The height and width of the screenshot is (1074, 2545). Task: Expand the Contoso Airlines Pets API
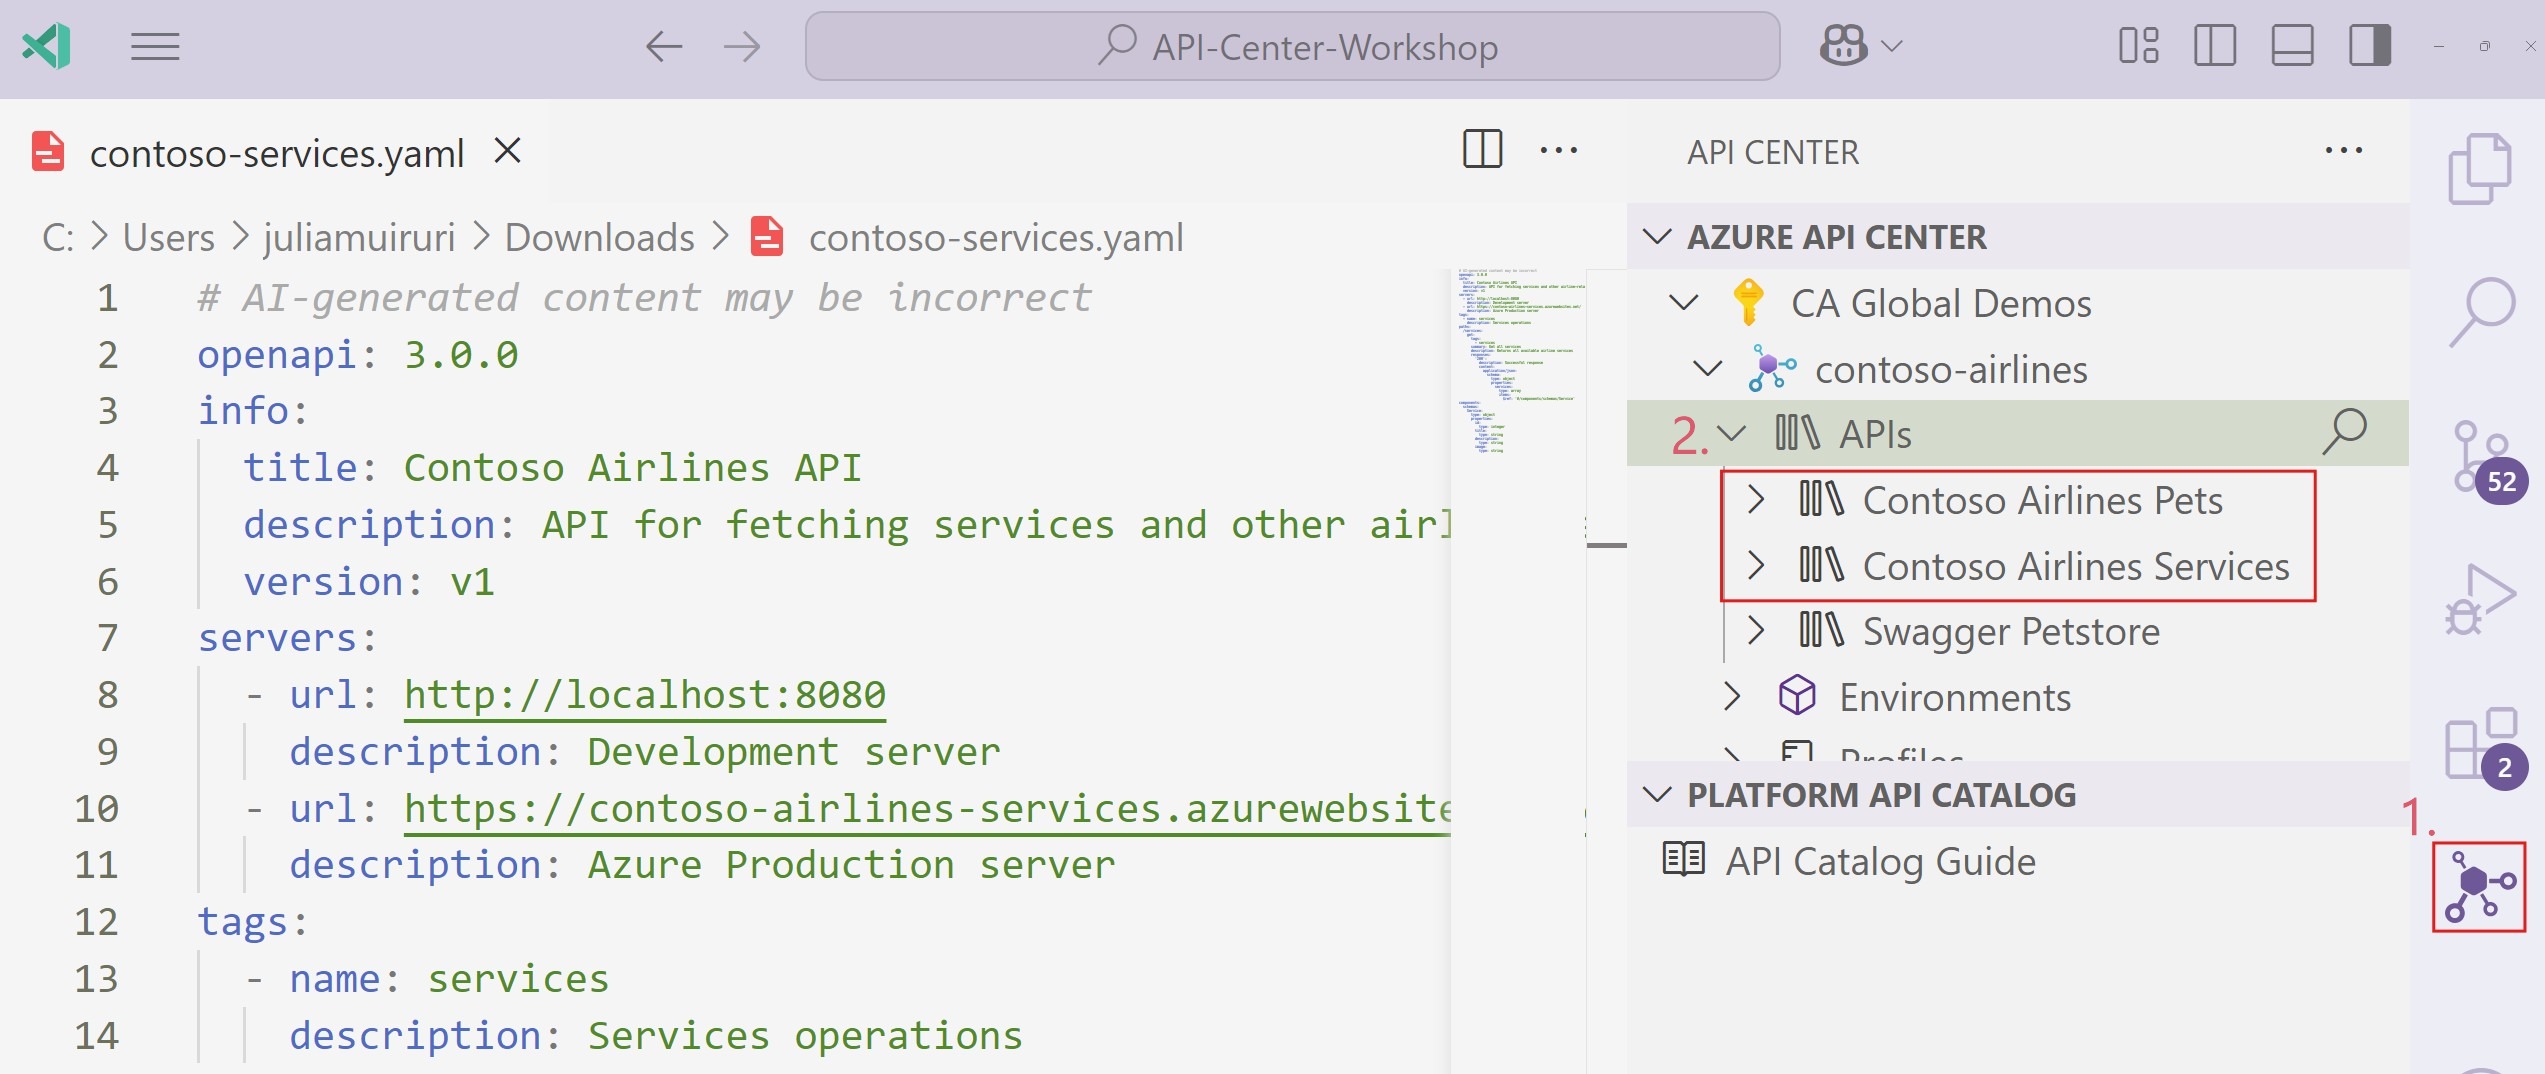[x=1757, y=499]
